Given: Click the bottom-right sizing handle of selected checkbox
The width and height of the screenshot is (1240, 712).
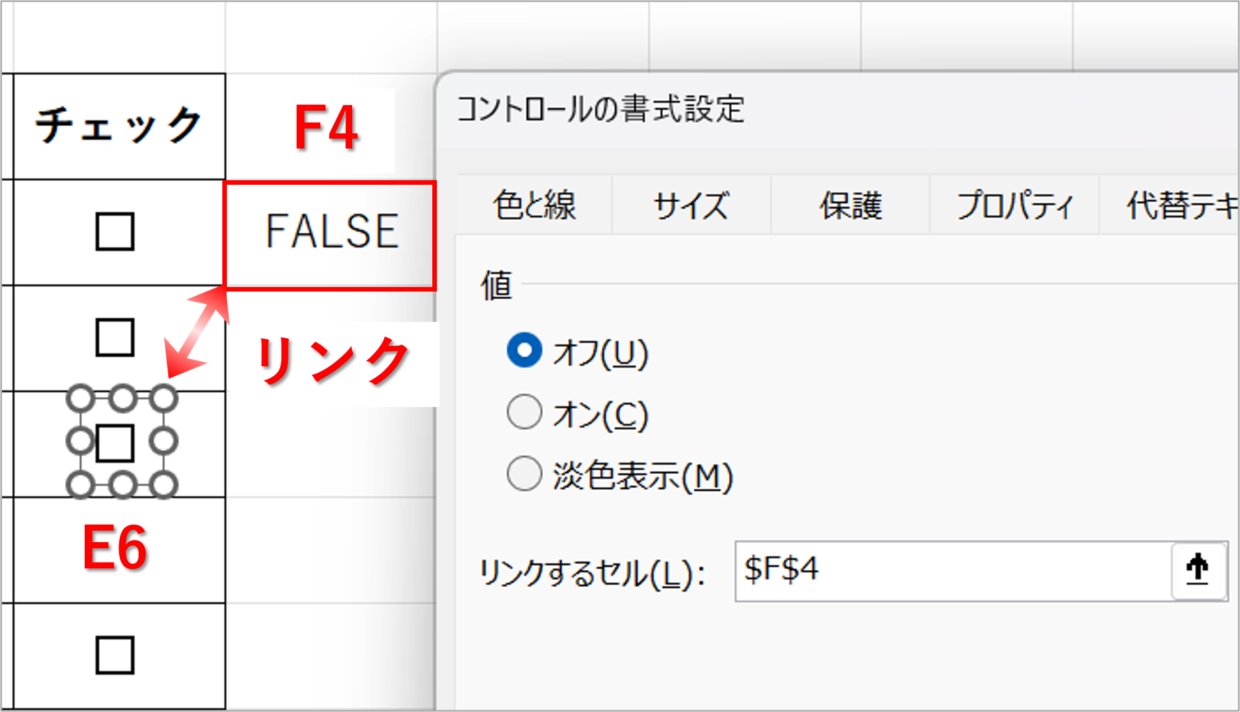Looking at the screenshot, I should point(165,484).
